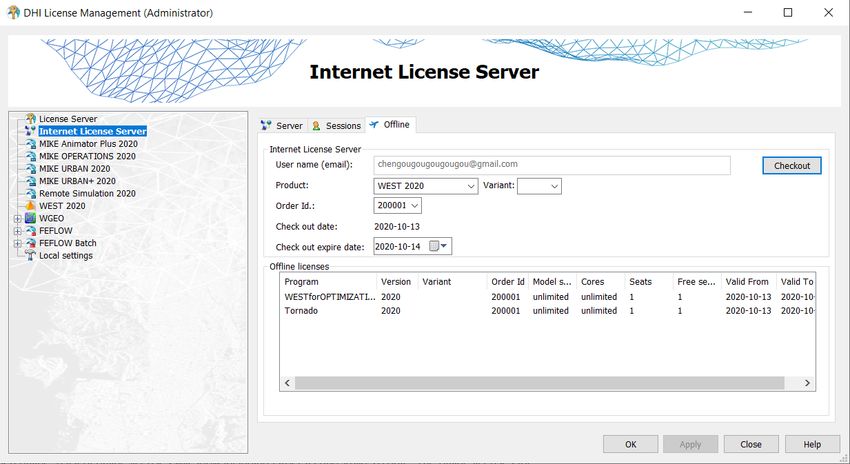Click the Sessions tab user icon

tap(316, 126)
